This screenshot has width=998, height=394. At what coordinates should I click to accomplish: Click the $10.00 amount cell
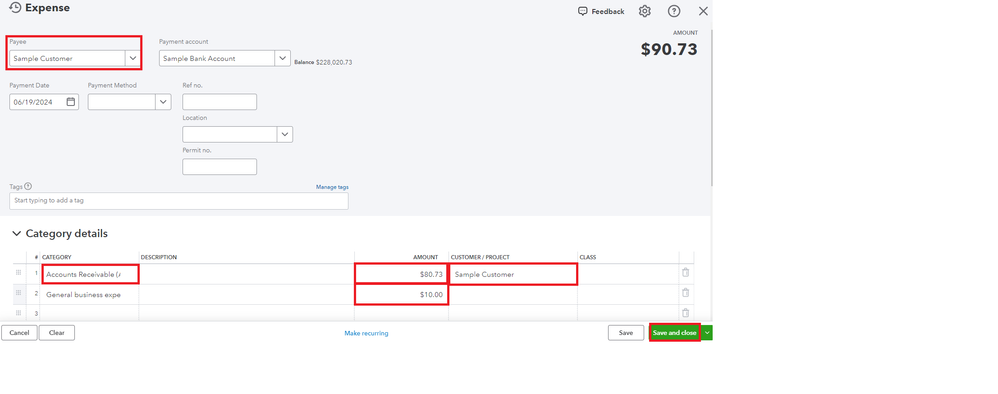pos(402,295)
